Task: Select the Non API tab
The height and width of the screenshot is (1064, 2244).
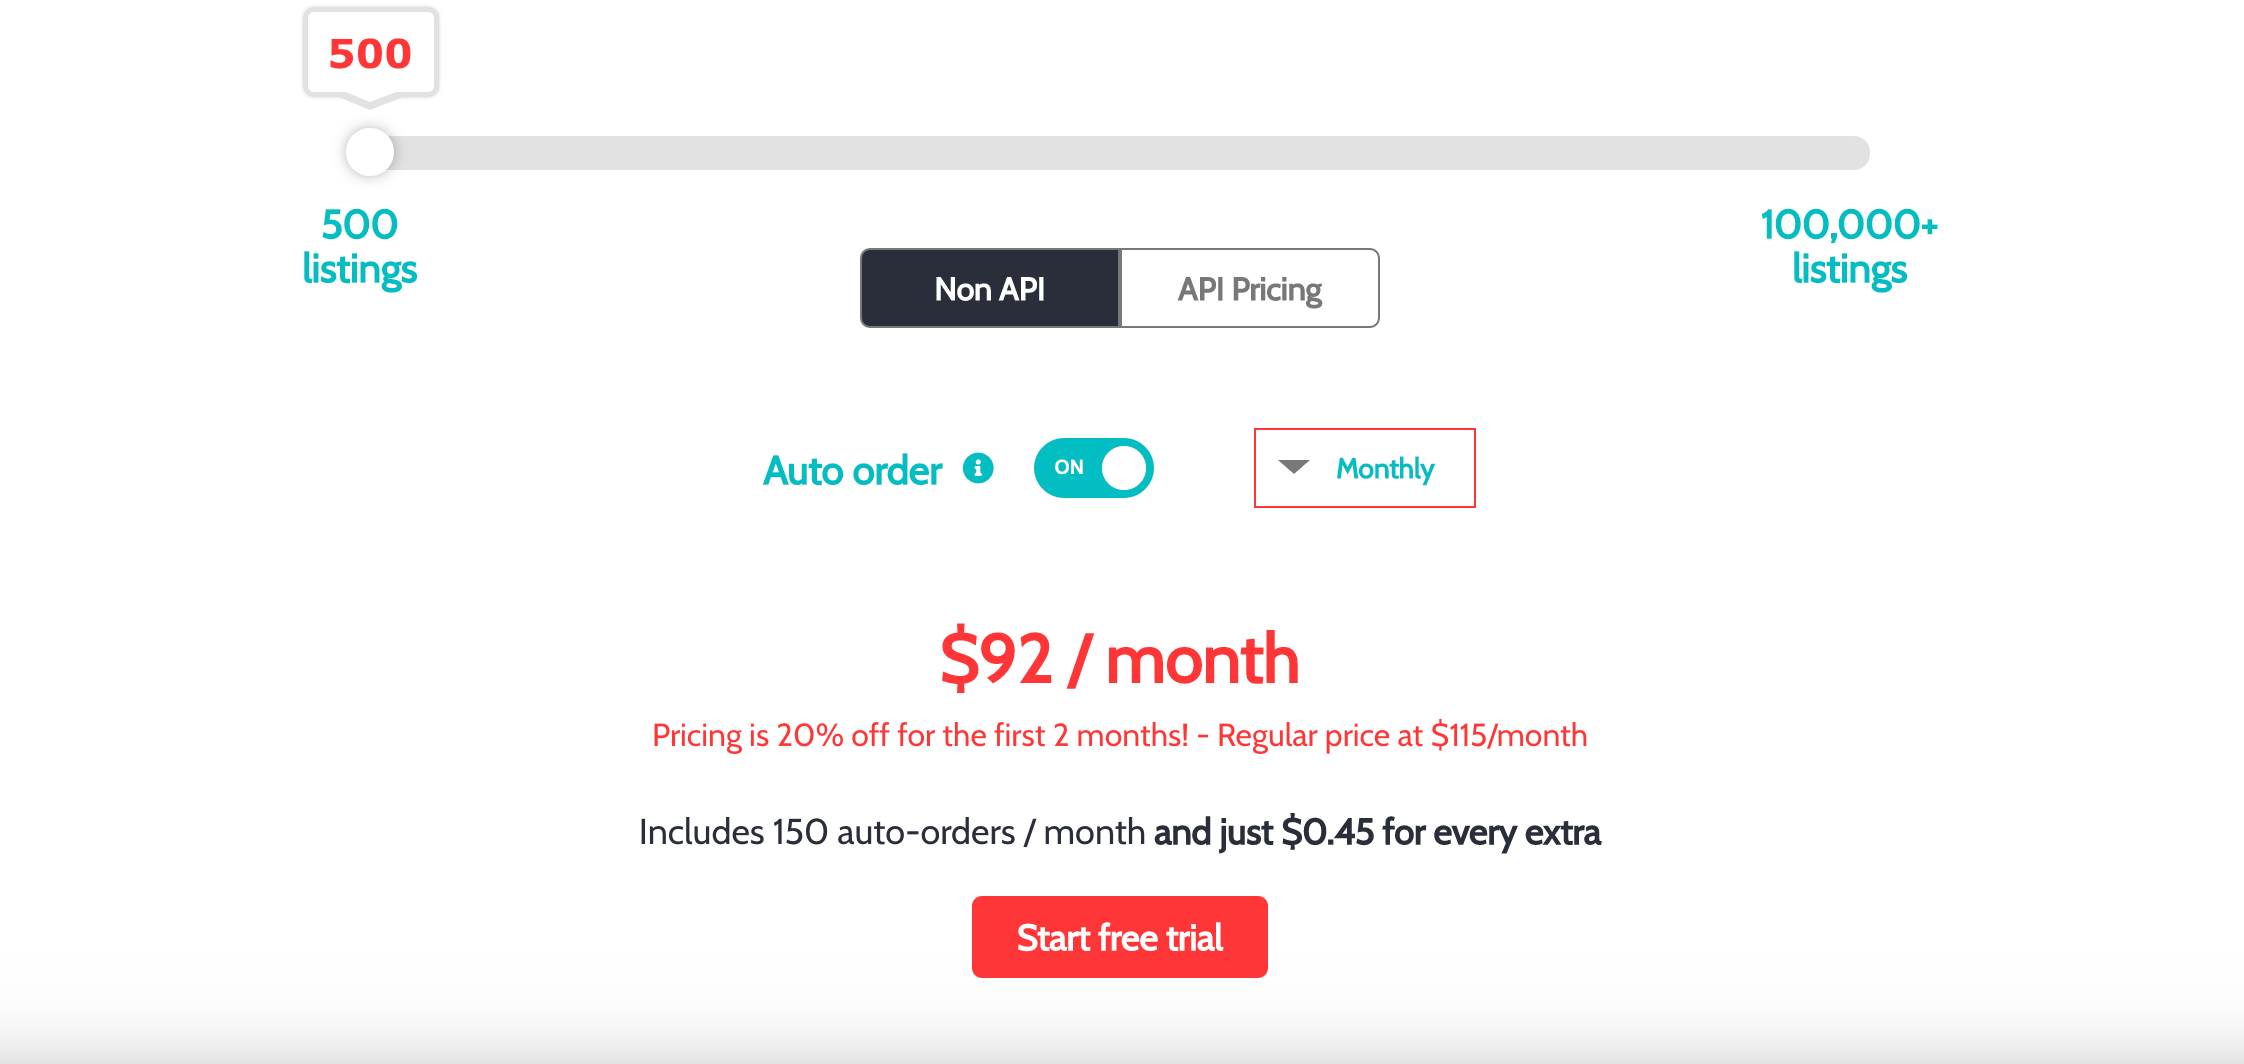Action: tap(989, 288)
